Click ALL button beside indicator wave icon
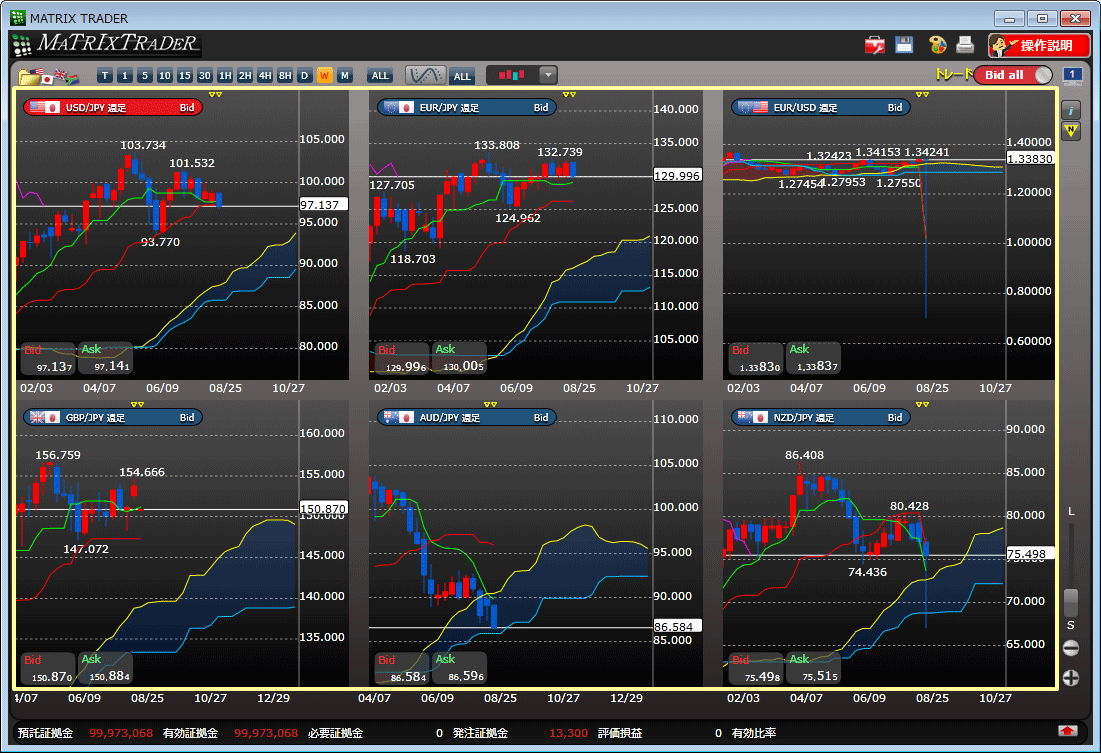The height and width of the screenshot is (753, 1101). (461, 77)
